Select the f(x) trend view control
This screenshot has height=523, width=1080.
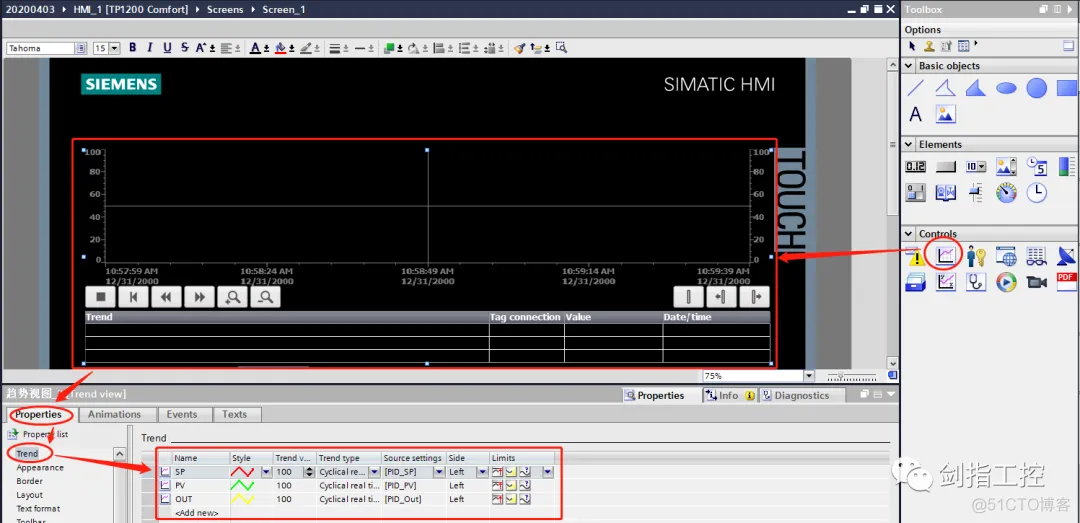tap(946, 282)
